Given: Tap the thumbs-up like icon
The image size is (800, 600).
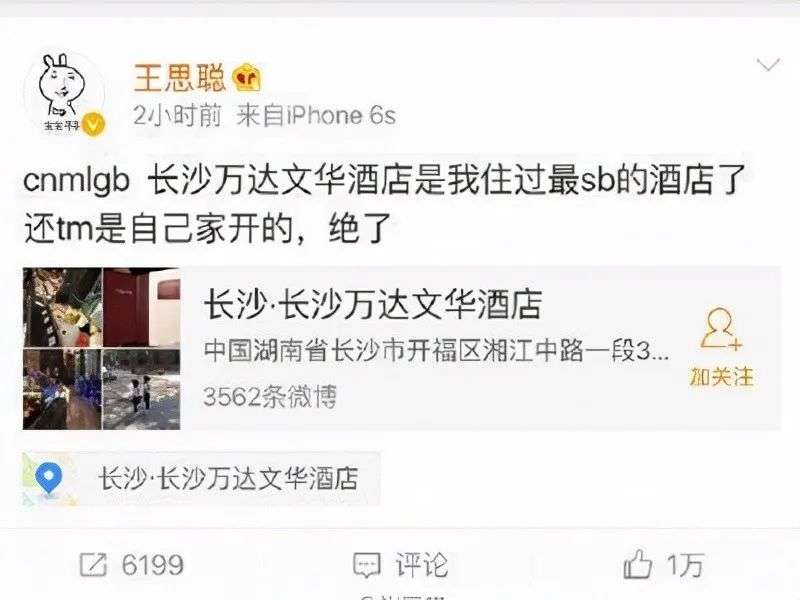Looking at the screenshot, I should [x=638, y=564].
